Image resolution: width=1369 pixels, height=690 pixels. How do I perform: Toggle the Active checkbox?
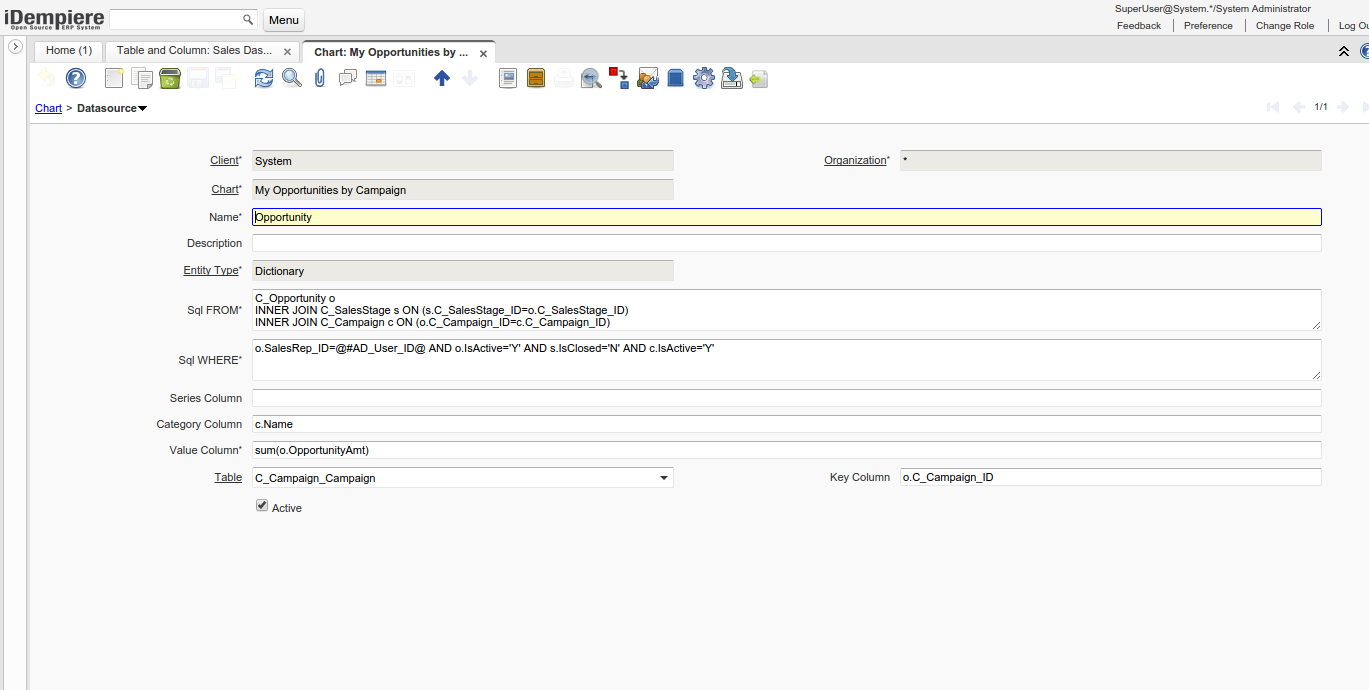coord(263,507)
